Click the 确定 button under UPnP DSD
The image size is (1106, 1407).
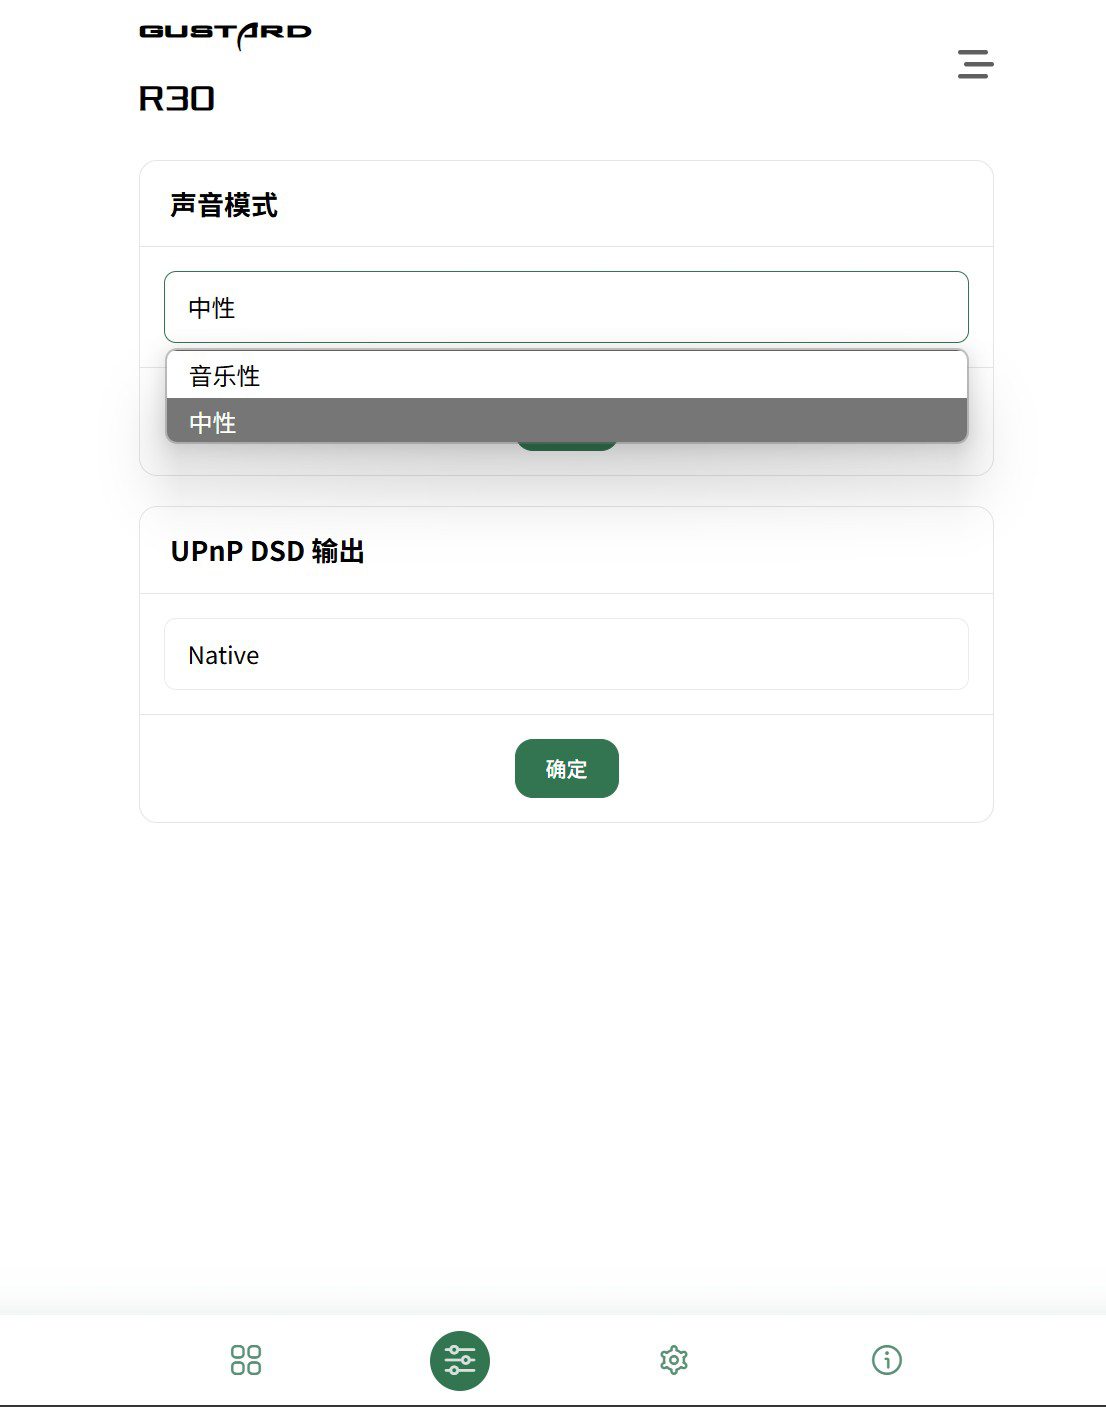tap(567, 768)
